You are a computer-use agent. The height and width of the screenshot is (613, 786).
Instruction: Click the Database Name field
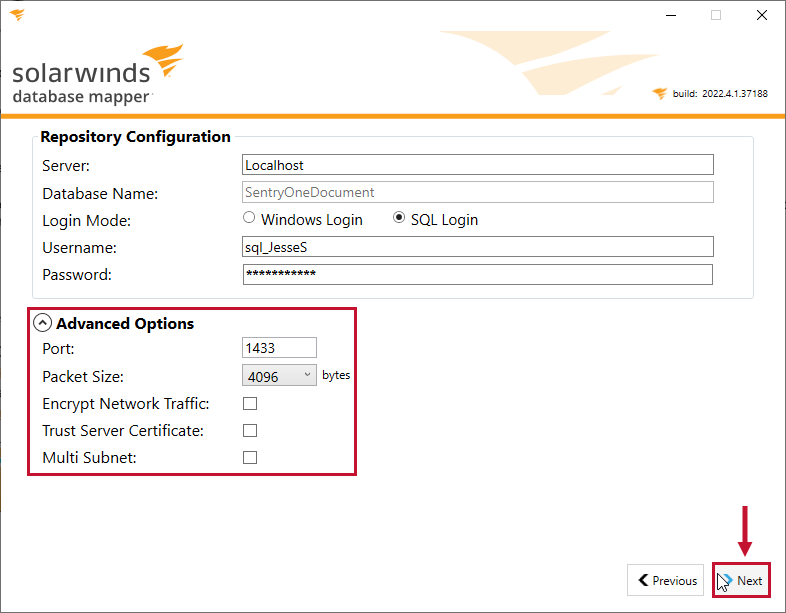coord(478,192)
